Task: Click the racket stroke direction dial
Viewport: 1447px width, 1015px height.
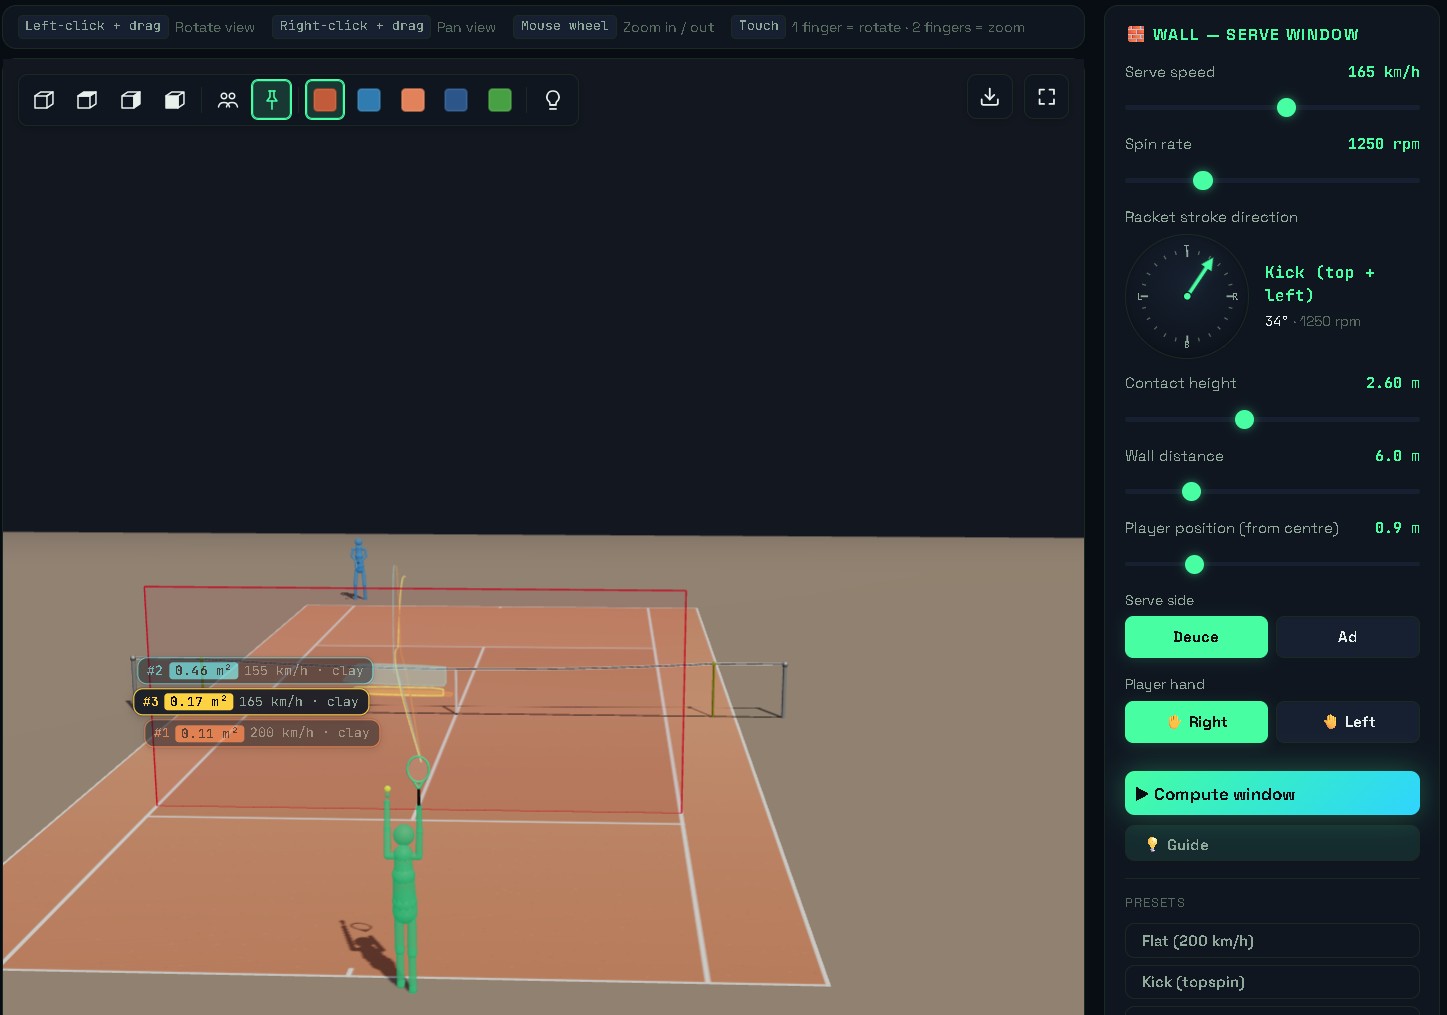Action: coord(1187,296)
